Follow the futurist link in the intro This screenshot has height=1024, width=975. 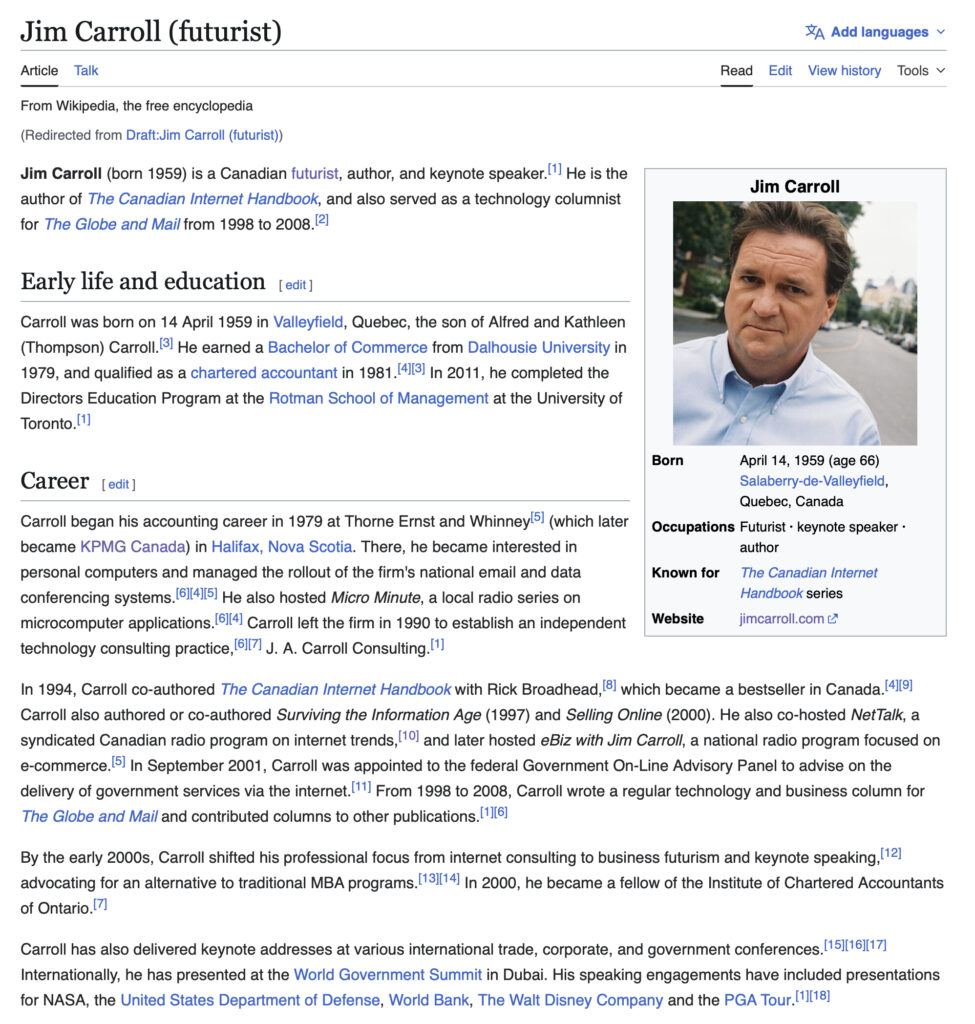[x=315, y=173]
